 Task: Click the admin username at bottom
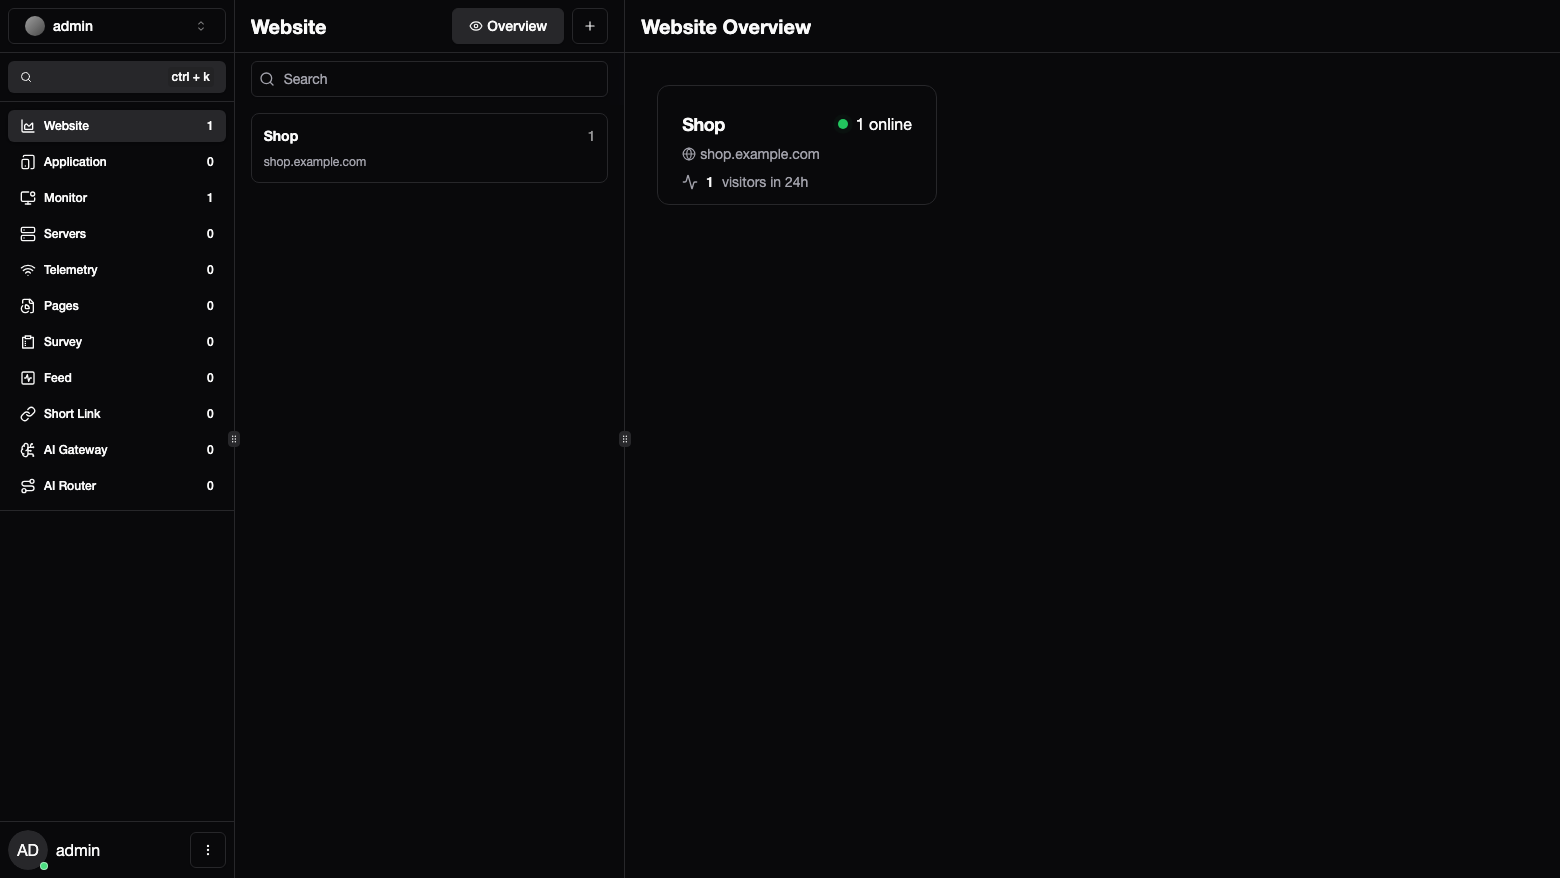tap(78, 850)
